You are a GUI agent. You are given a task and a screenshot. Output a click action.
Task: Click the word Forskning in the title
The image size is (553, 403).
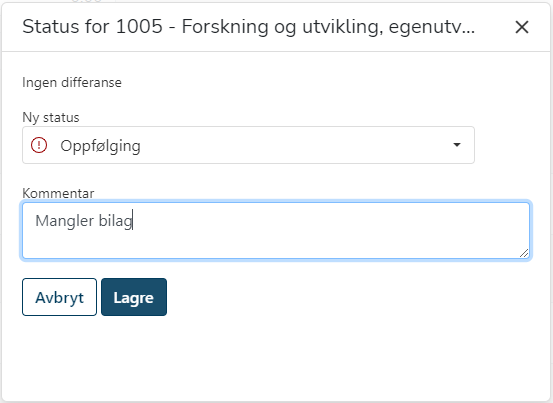tap(225, 27)
